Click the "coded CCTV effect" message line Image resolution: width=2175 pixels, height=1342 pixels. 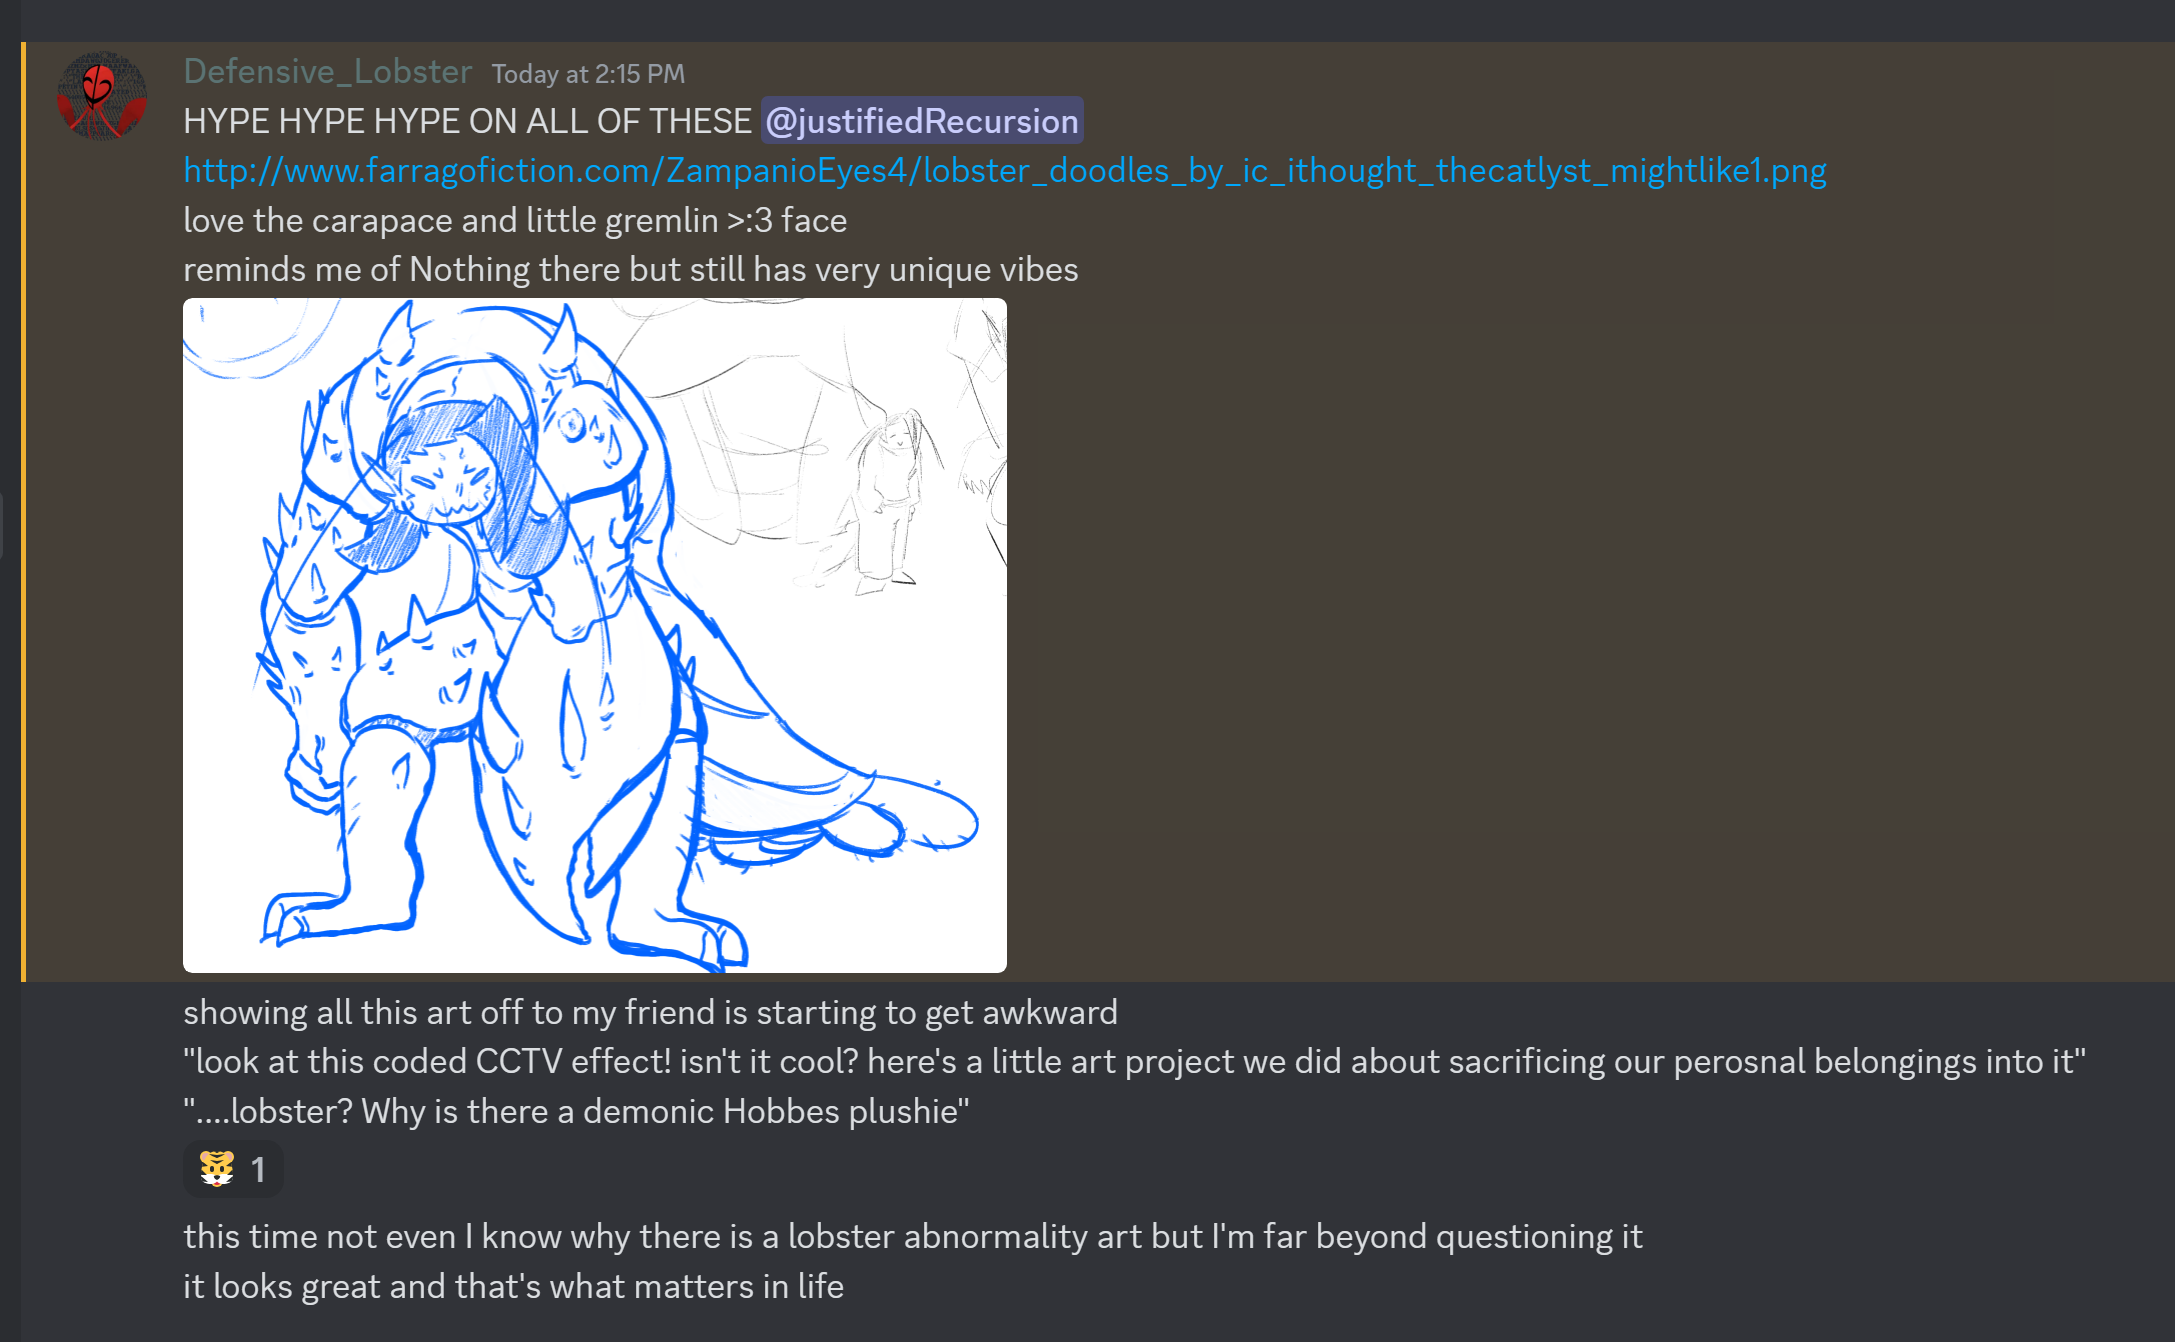[x=1135, y=1062]
